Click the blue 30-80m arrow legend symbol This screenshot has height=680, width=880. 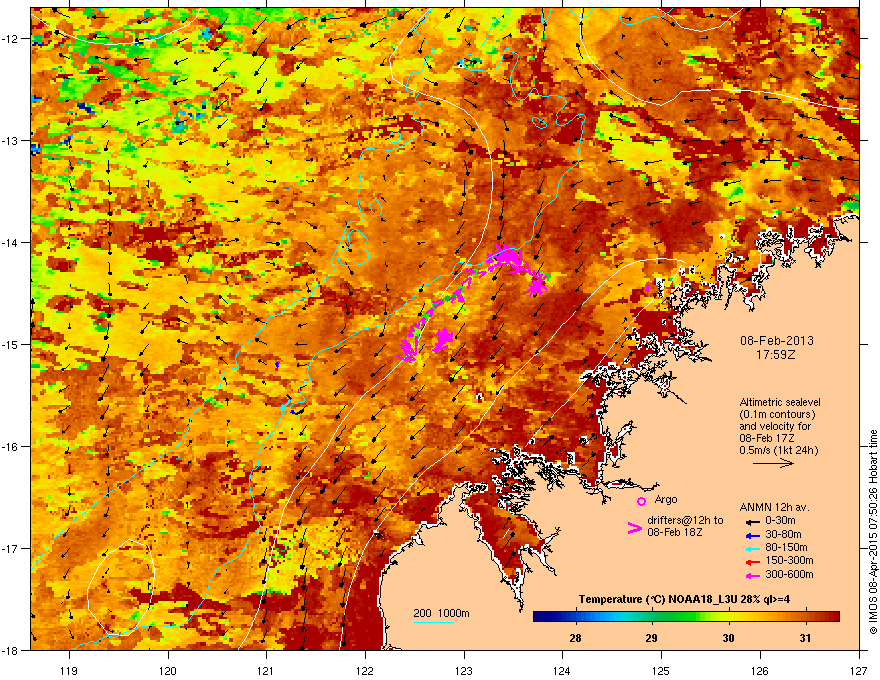(x=752, y=535)
